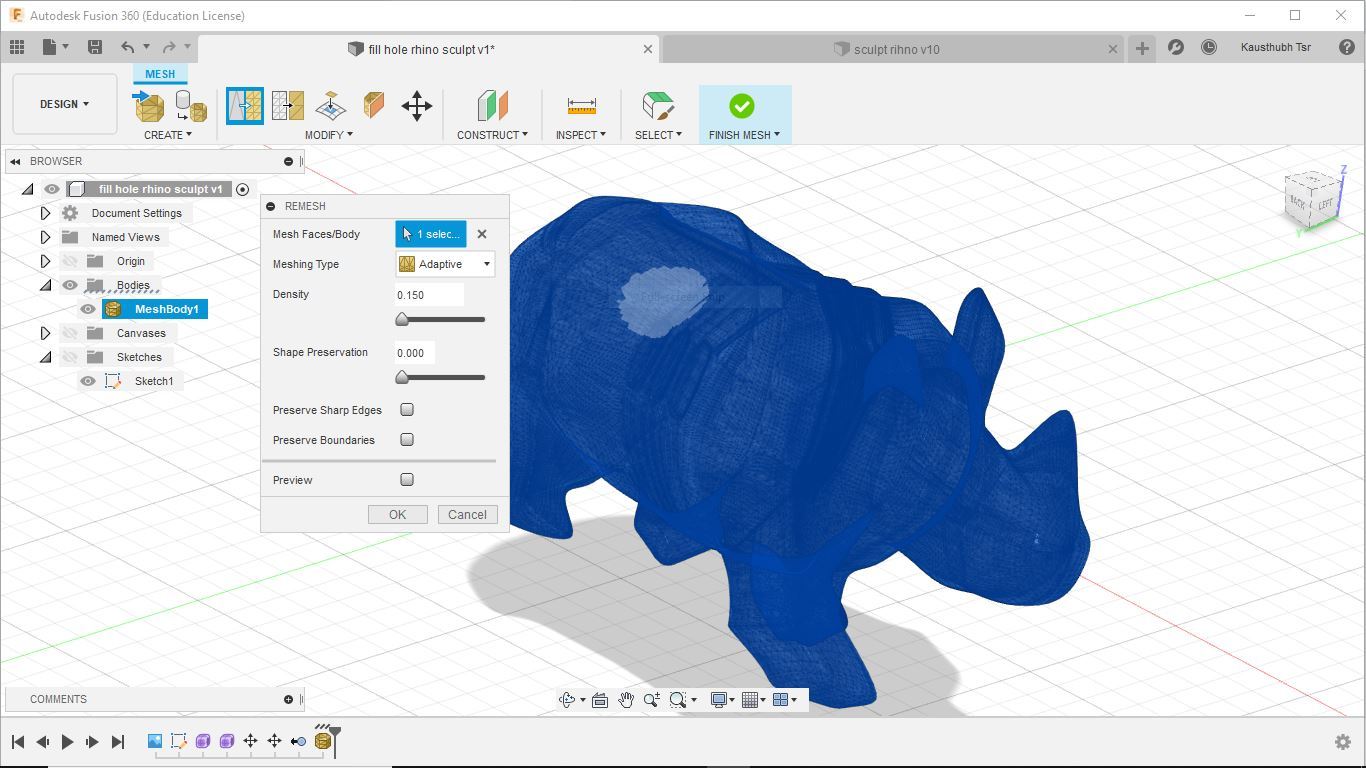Open the Kausthubh Tsr account menu
The image size is (1366, 768).
coord(1275,47)
